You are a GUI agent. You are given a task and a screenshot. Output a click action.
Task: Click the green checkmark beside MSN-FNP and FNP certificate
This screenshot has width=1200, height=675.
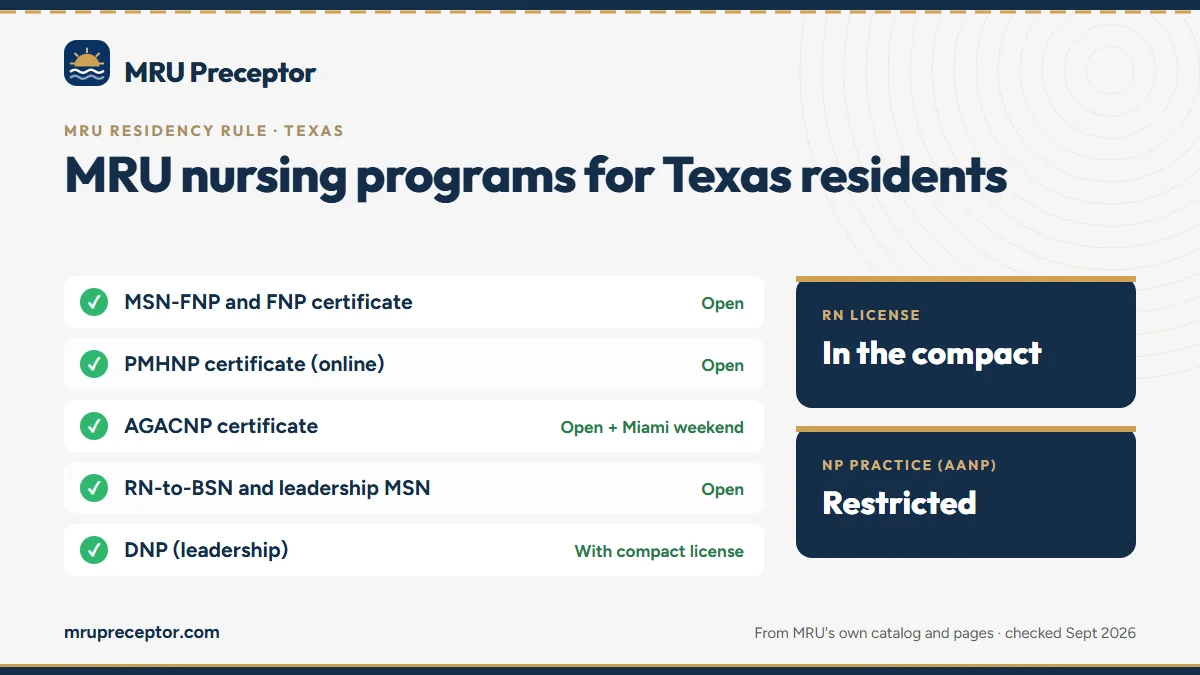pos(94,302)
